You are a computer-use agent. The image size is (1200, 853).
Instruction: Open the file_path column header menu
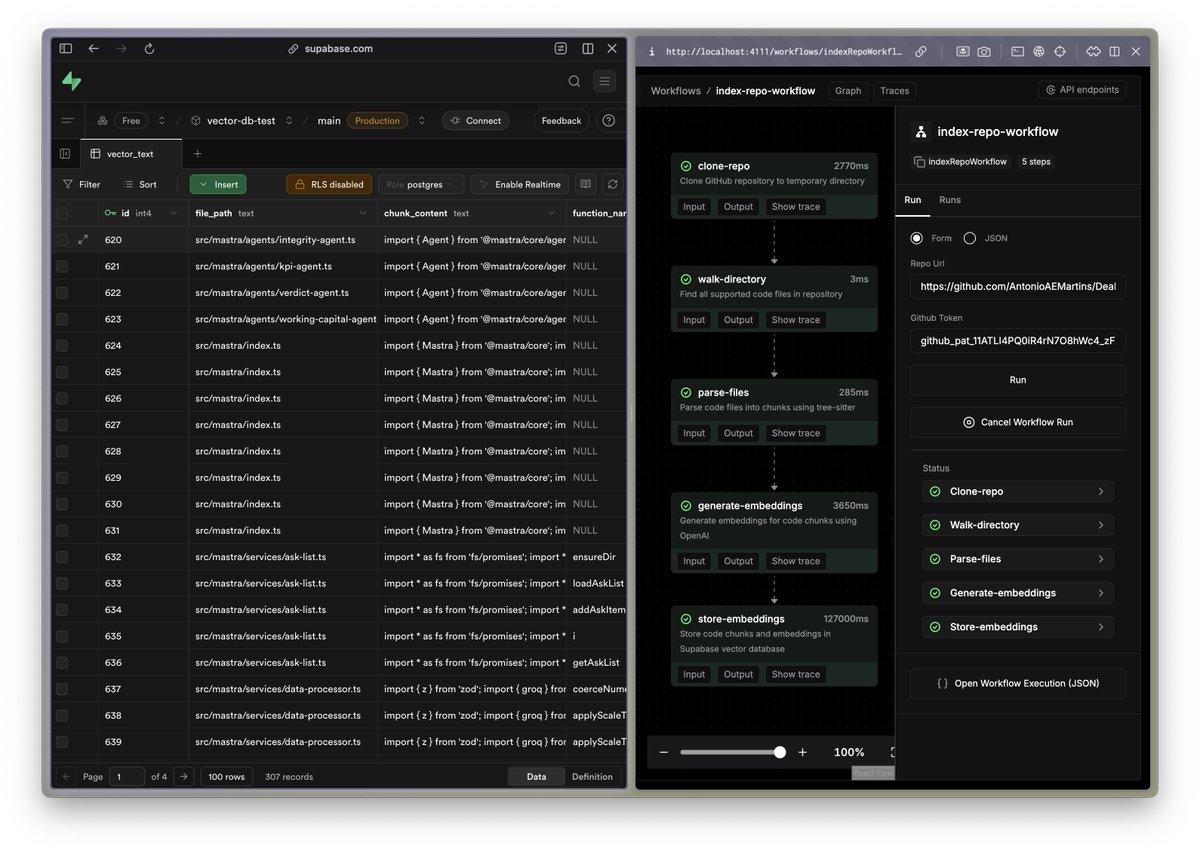pyautogui.click(x=363, y=213)
